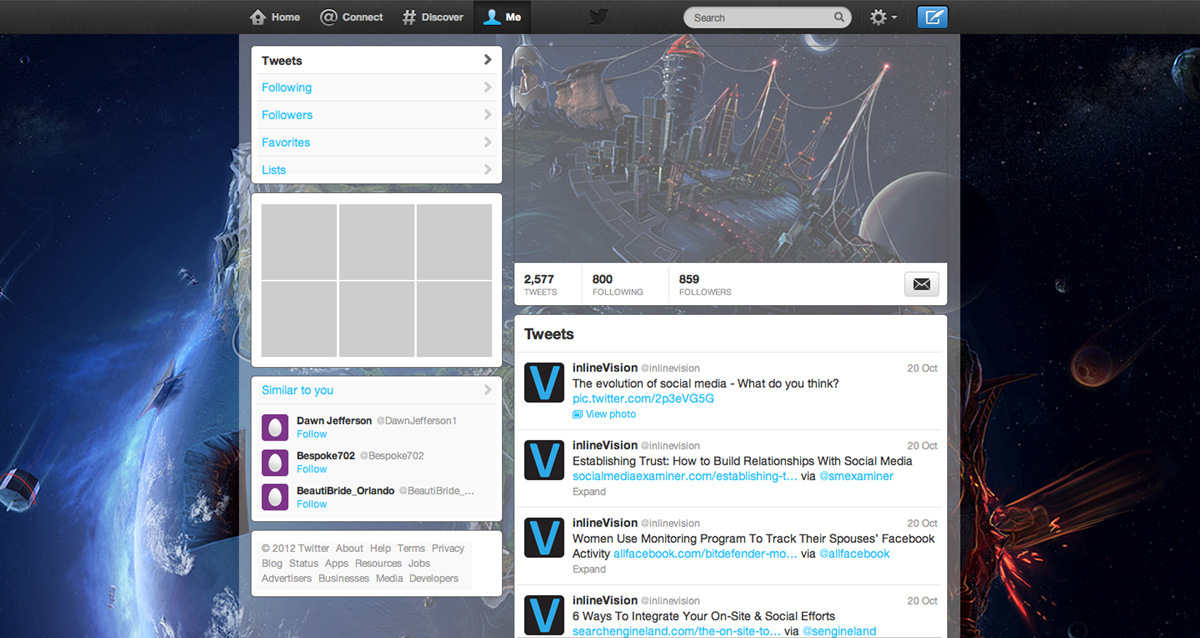Open the Blog footer link
The height and width of the screenshot is (638, 1200).
point(272,563)
